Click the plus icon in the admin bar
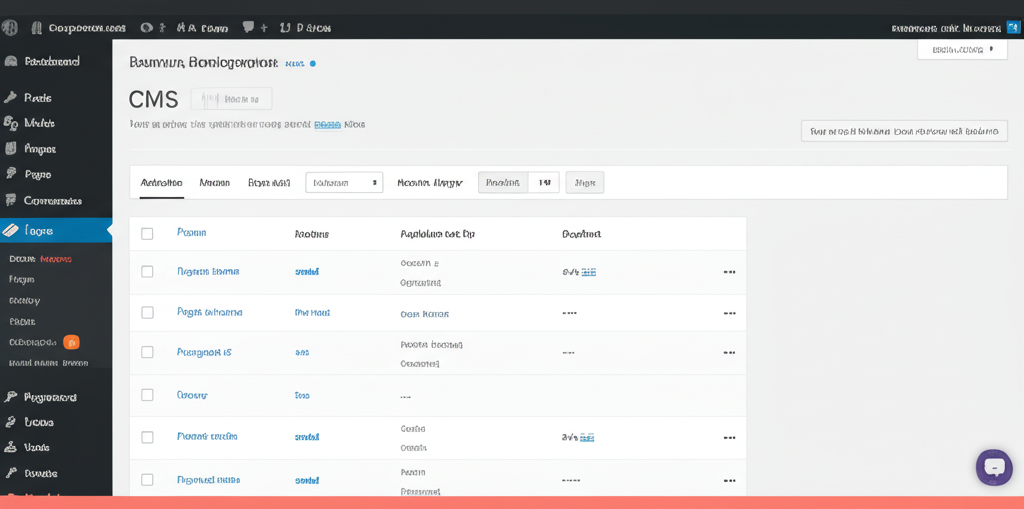Viewport: 1024px width, 509px height. [264, 28]
